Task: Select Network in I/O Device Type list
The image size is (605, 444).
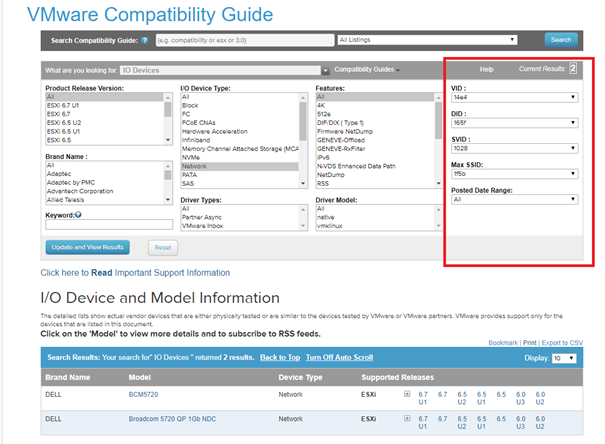Action: [x=239, y=166]
